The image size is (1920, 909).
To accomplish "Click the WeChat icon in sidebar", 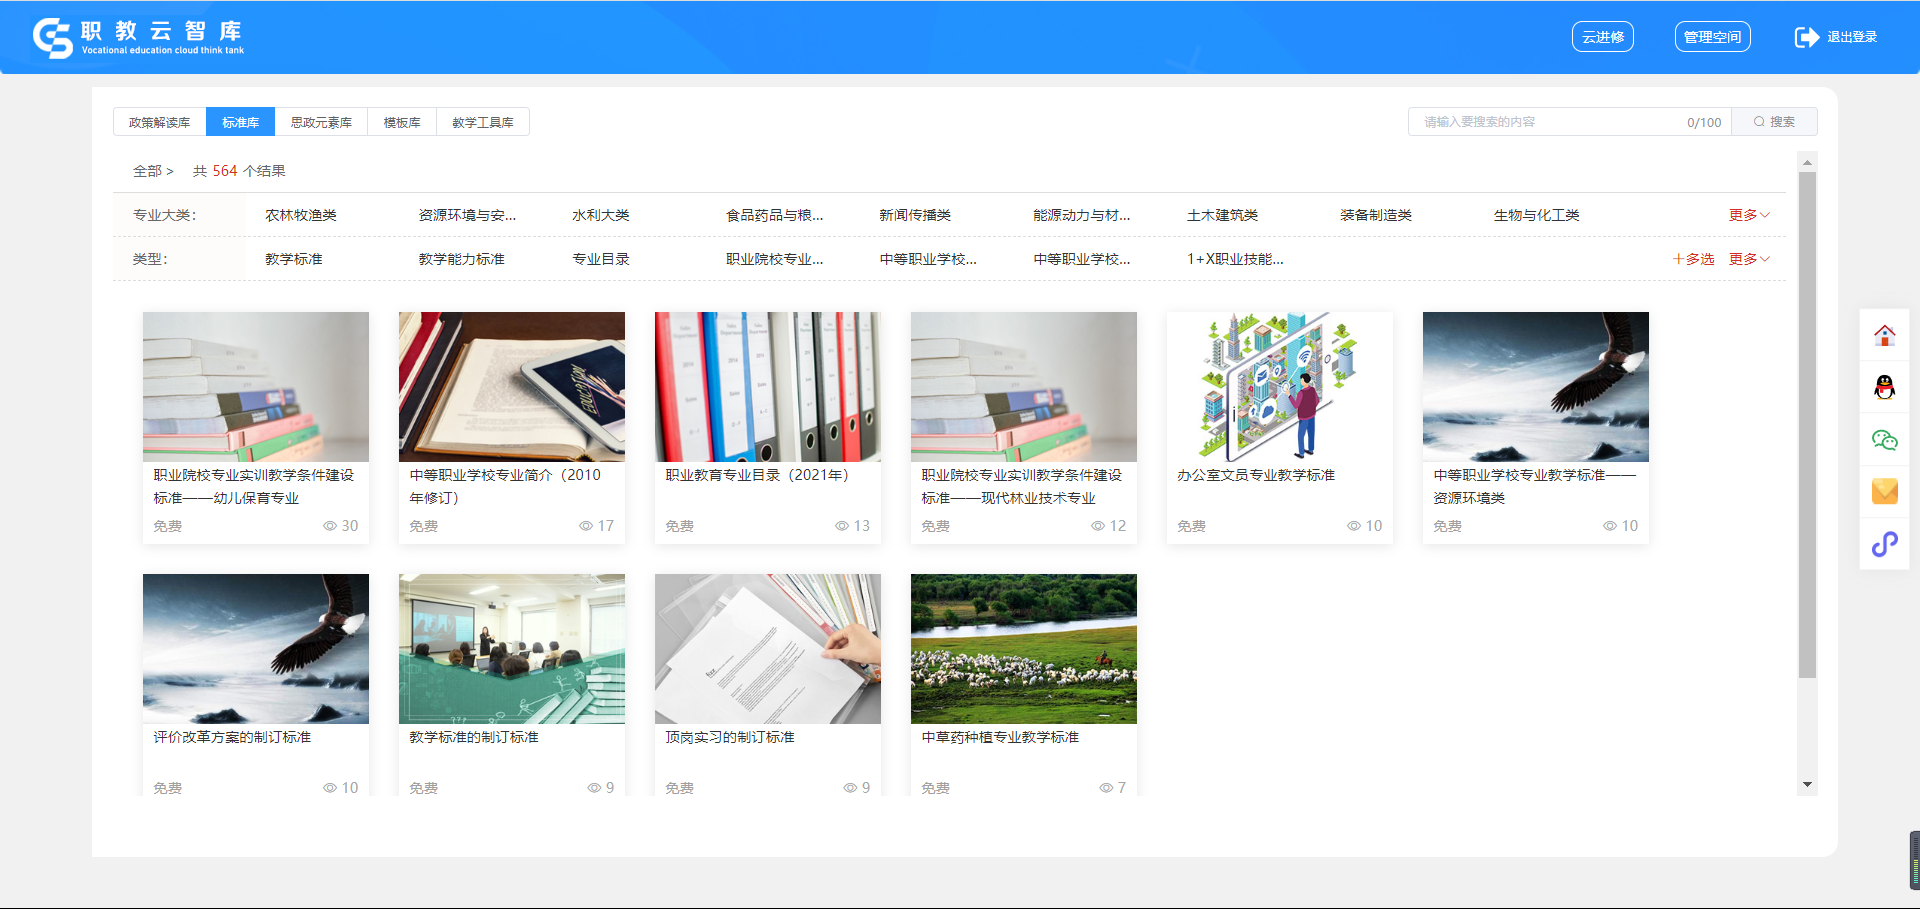I will click(1884, 440).
